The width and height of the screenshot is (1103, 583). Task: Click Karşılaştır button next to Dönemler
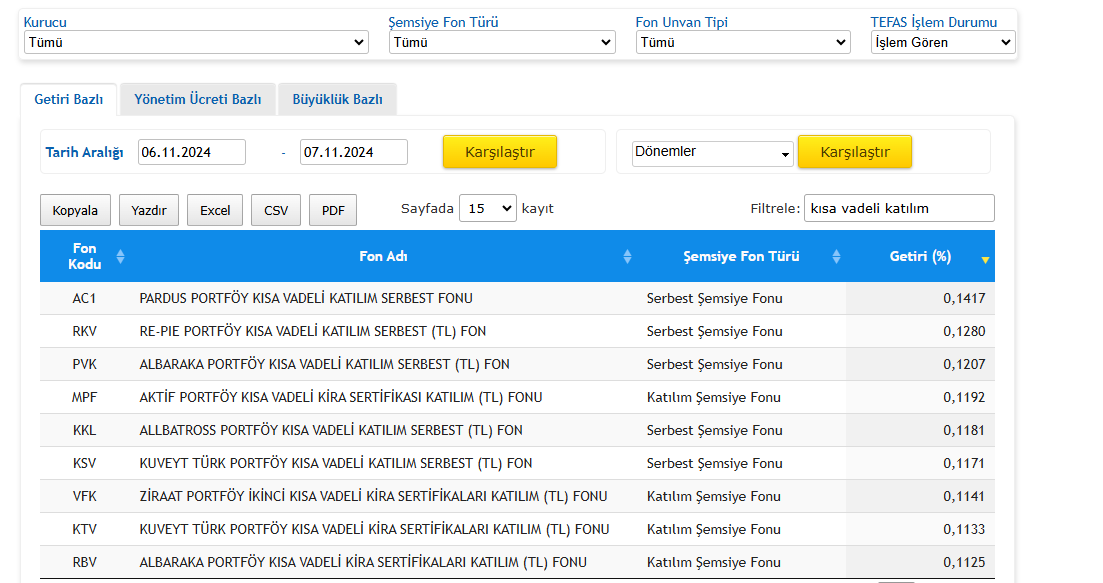tap(855, 152)
